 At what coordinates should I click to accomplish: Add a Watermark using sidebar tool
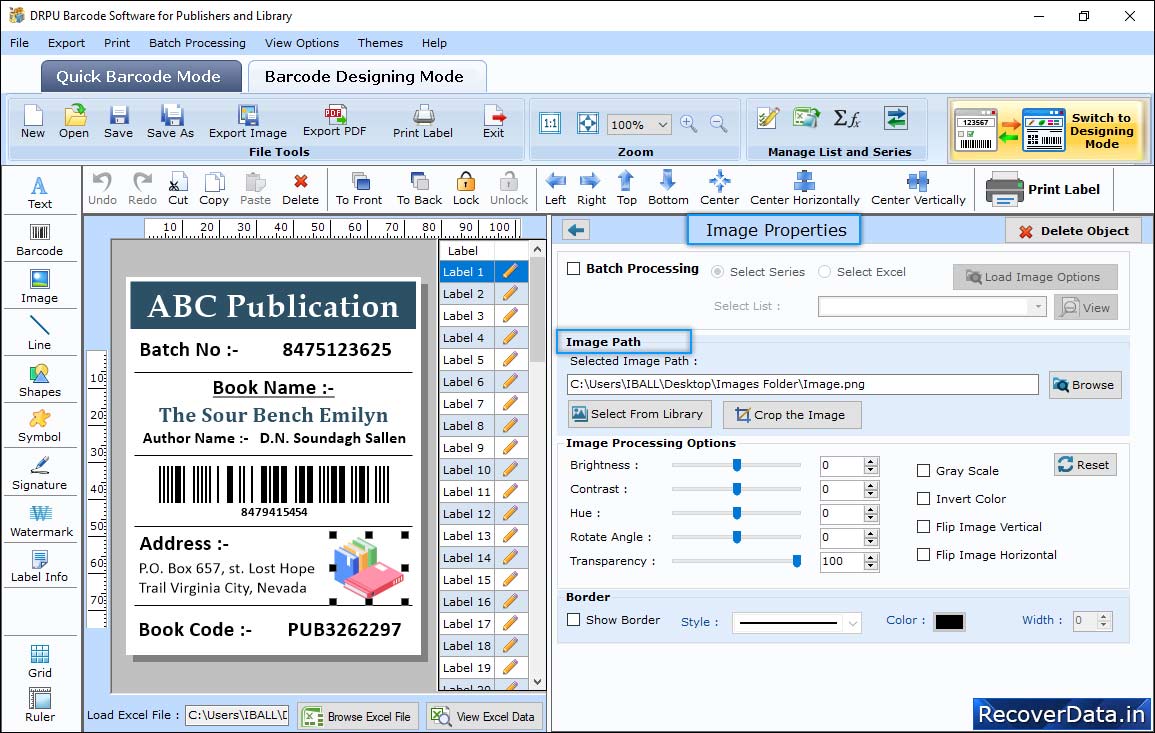point(41,520)
